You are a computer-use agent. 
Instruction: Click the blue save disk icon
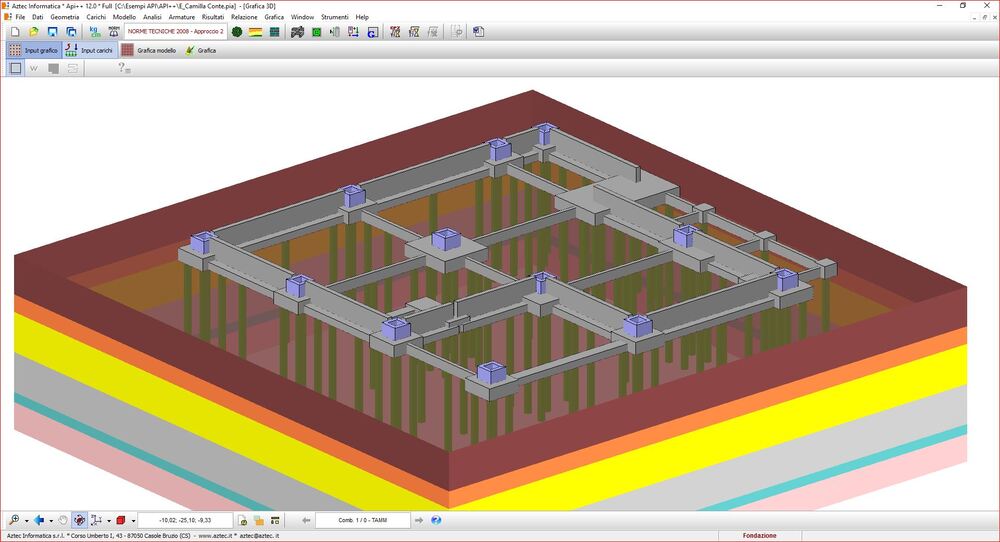pos(52,31)
